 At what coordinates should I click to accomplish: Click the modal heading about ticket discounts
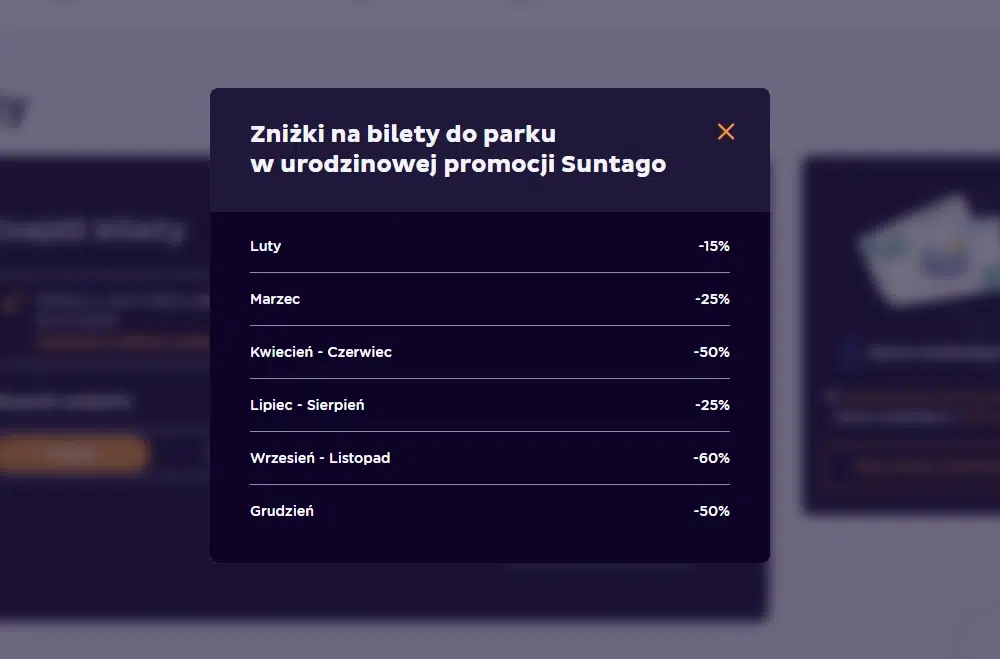[x=458, y=148]
